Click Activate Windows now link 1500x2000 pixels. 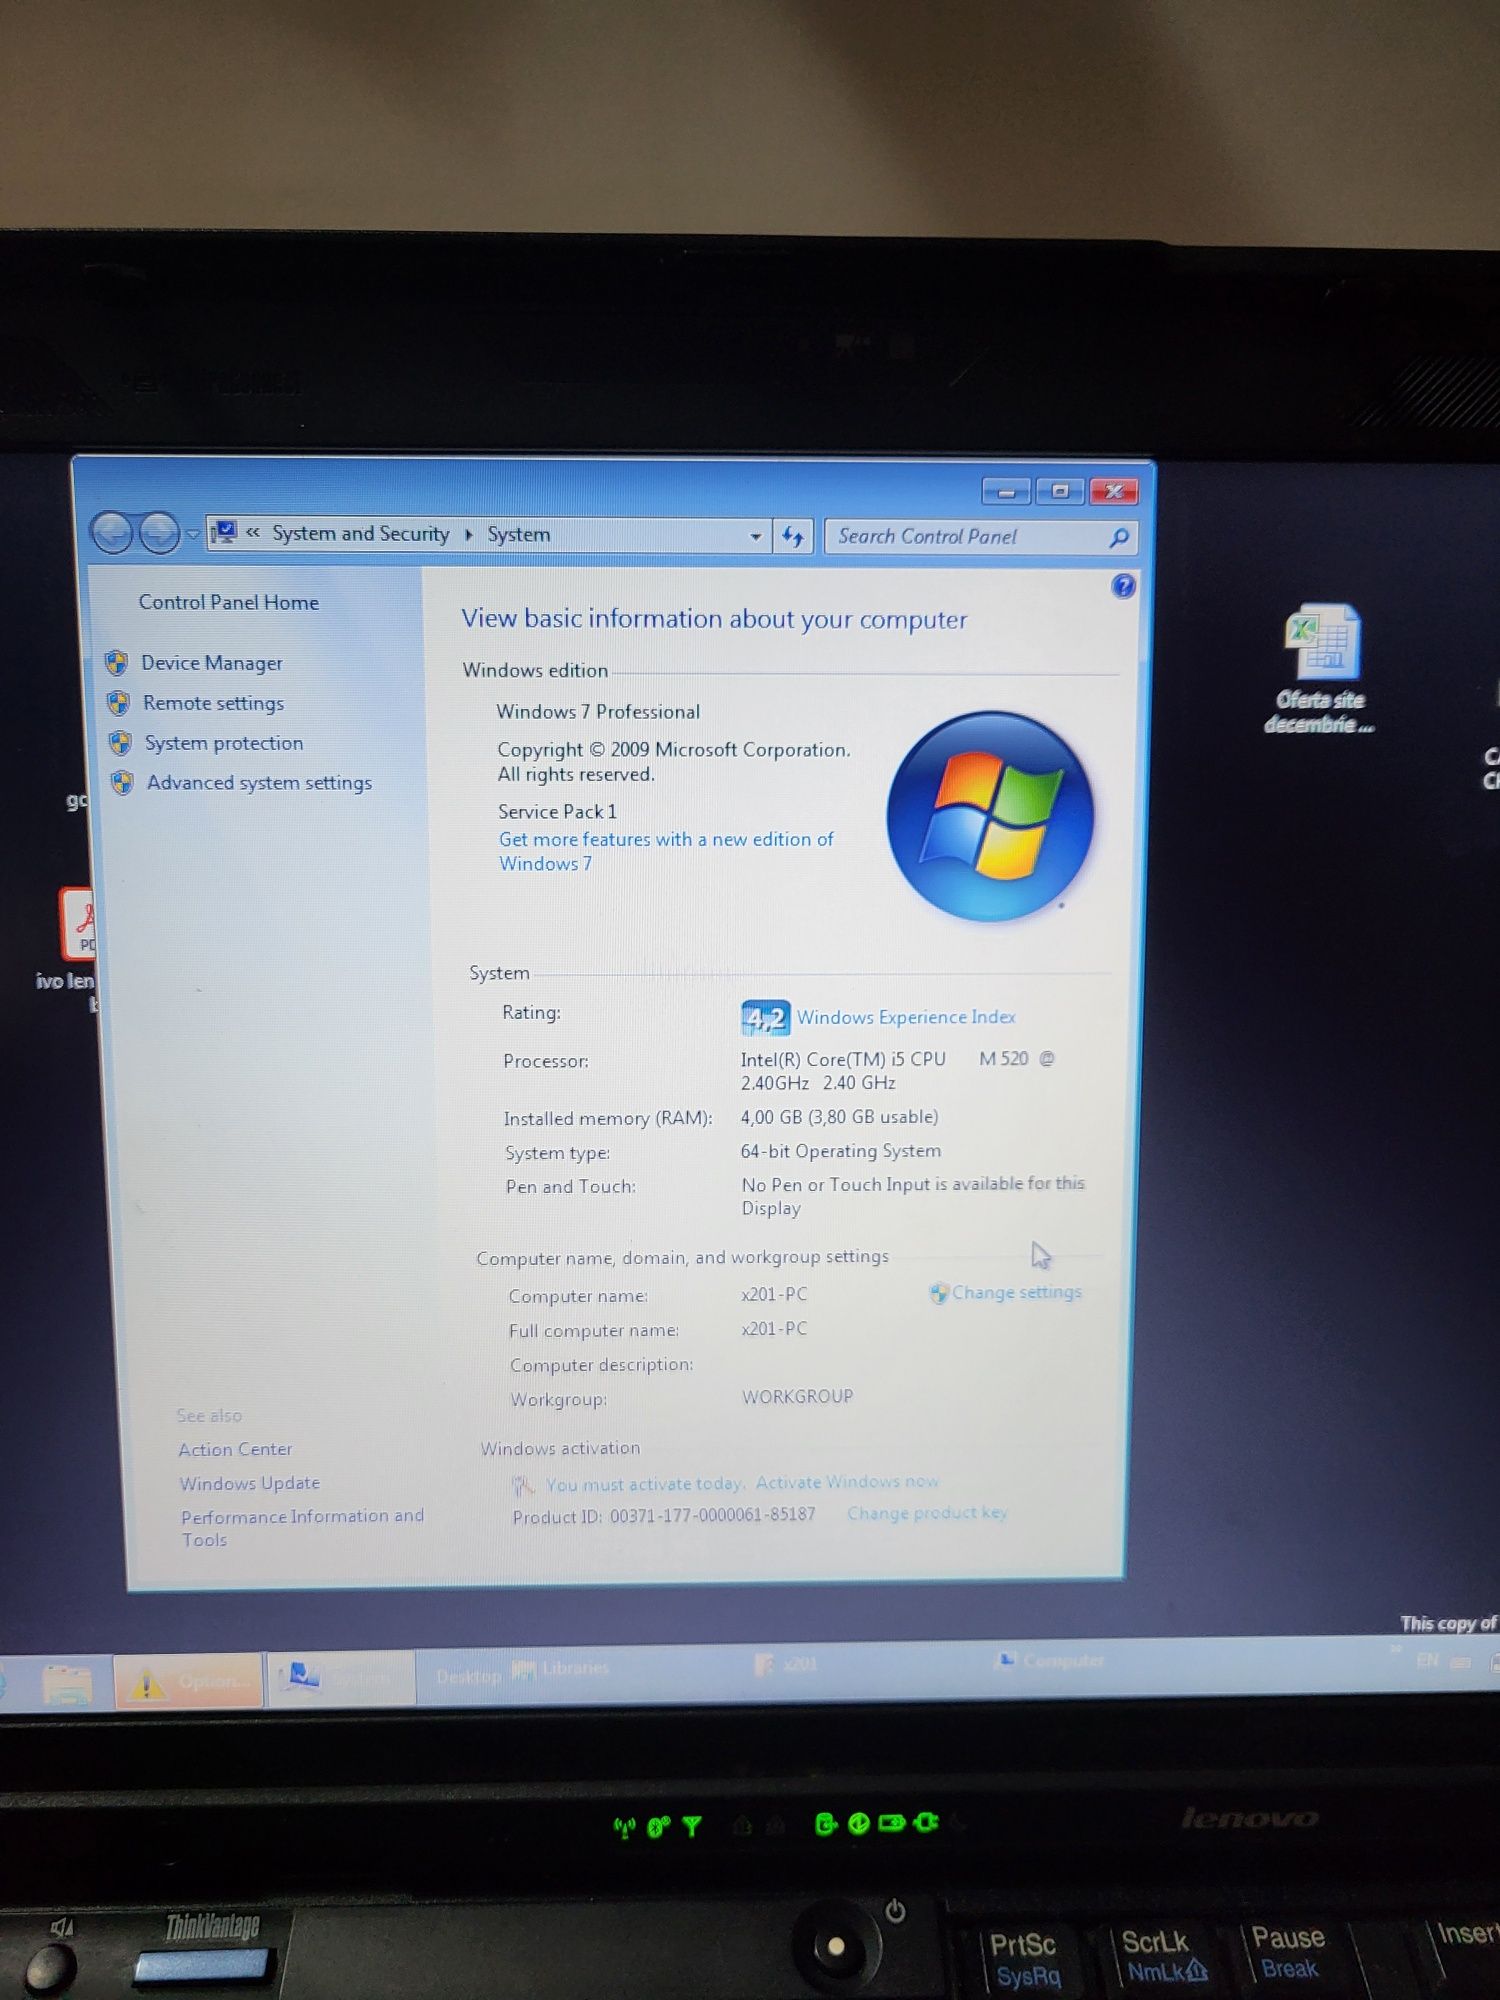click(847, 1482)
